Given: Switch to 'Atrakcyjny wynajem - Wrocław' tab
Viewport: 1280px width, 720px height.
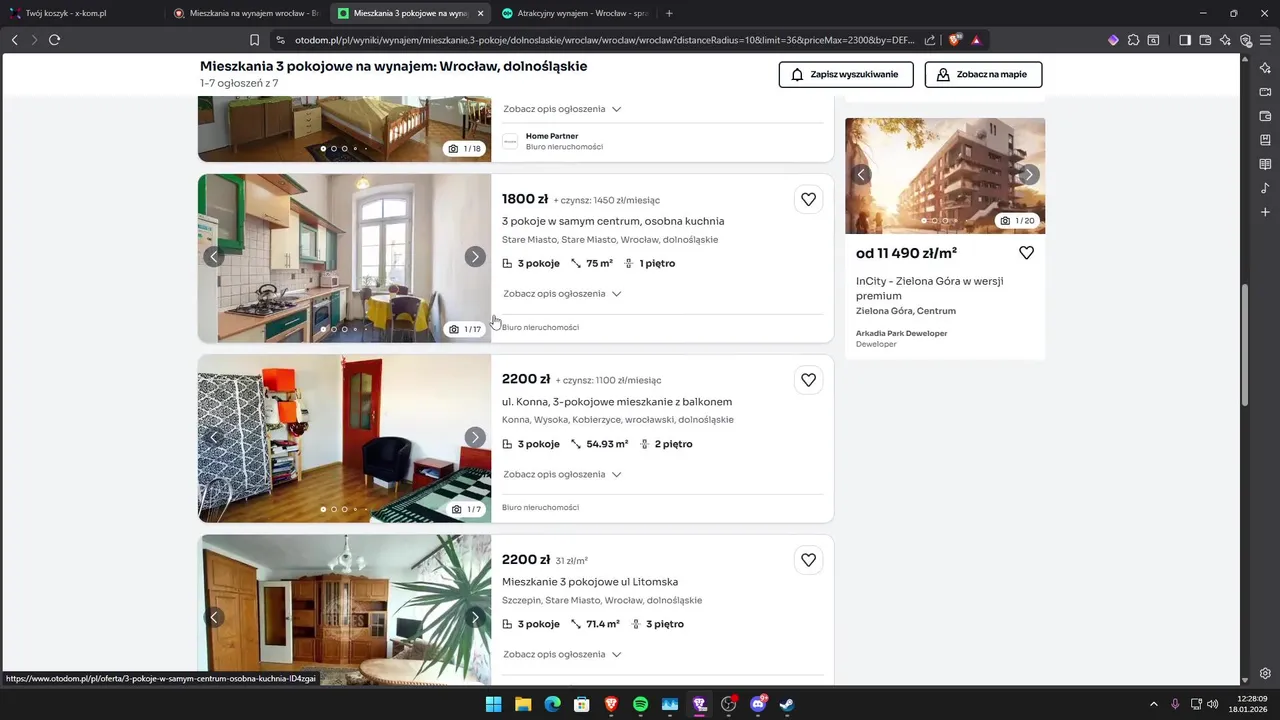Looking at the screenshot, I should point(574,13).
